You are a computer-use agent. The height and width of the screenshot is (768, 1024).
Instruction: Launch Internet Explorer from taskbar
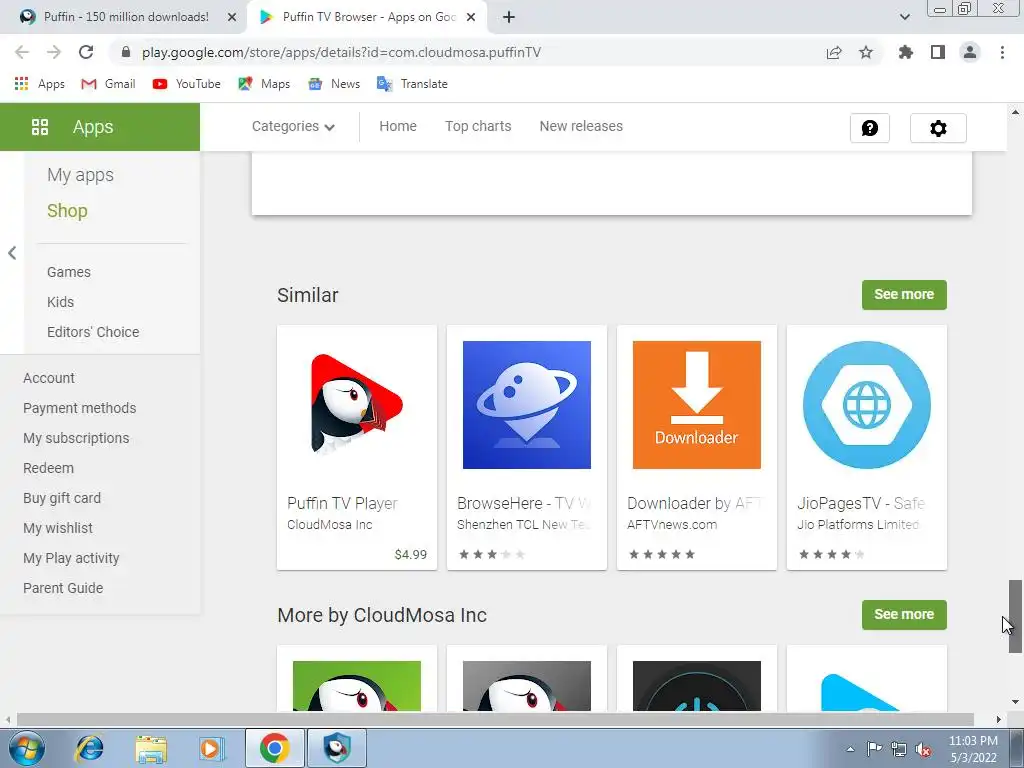pos(89,748)
